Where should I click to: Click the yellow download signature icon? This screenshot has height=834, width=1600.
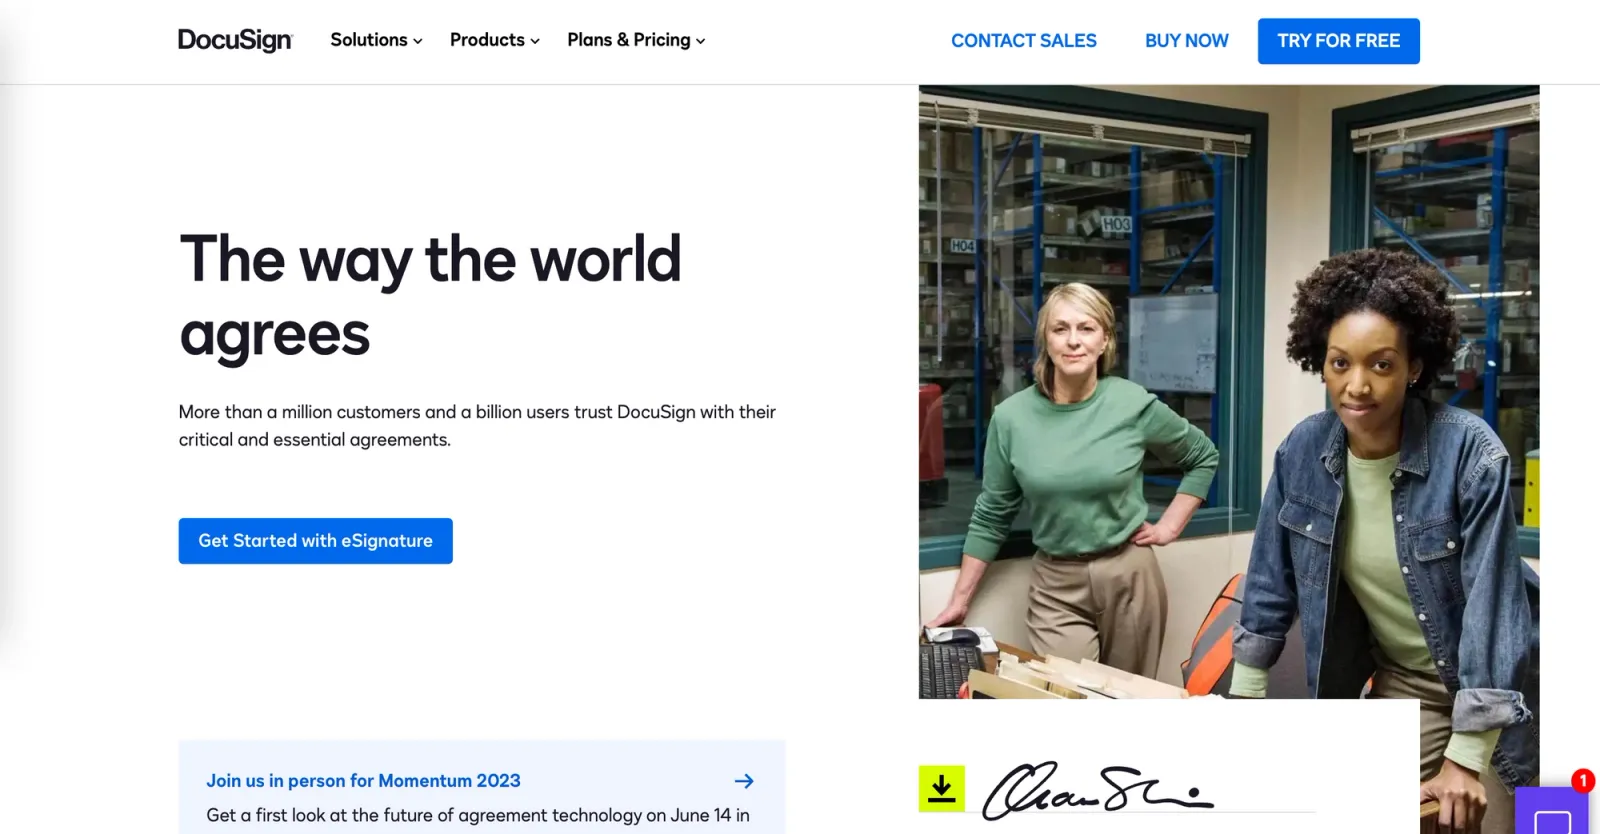coord(941,788)
